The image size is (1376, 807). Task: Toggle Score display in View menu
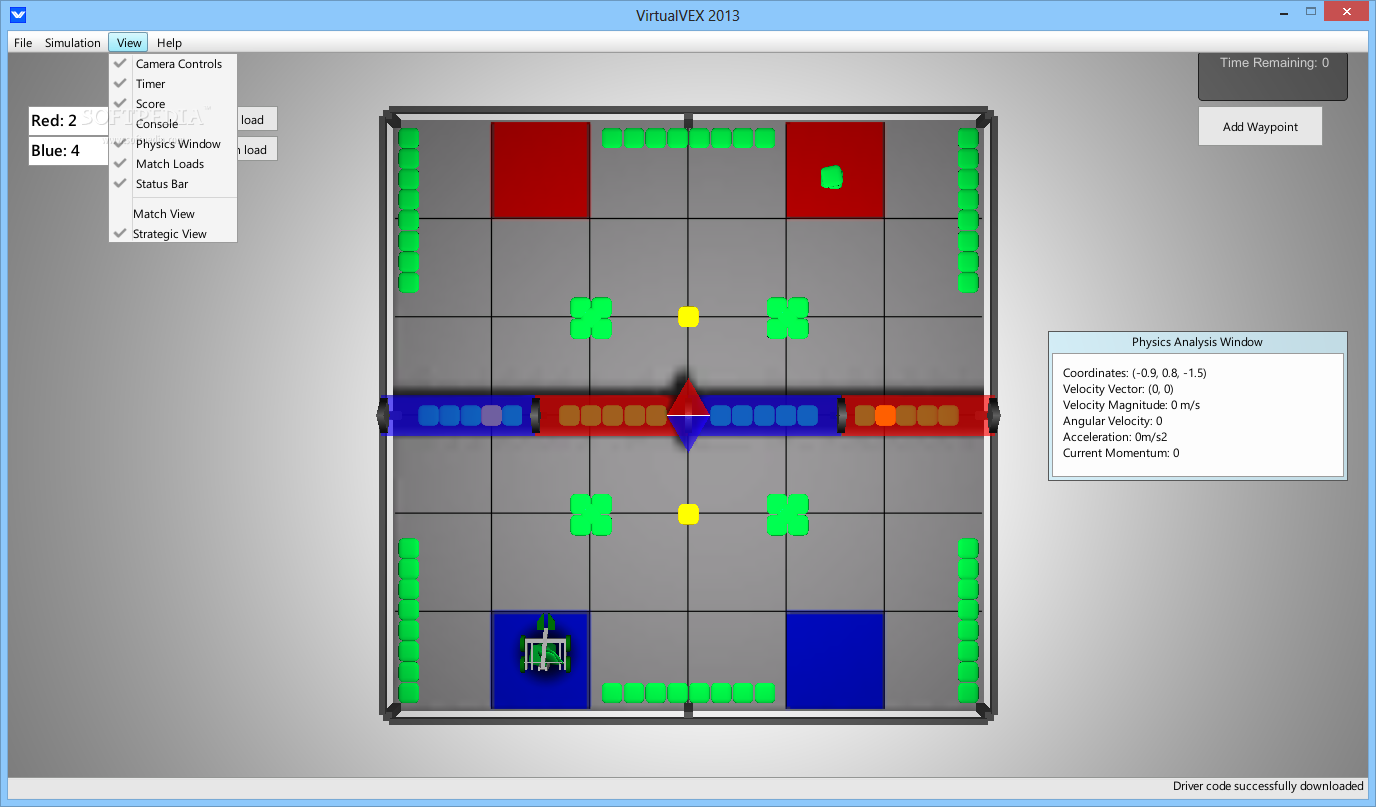coord(173,104)
